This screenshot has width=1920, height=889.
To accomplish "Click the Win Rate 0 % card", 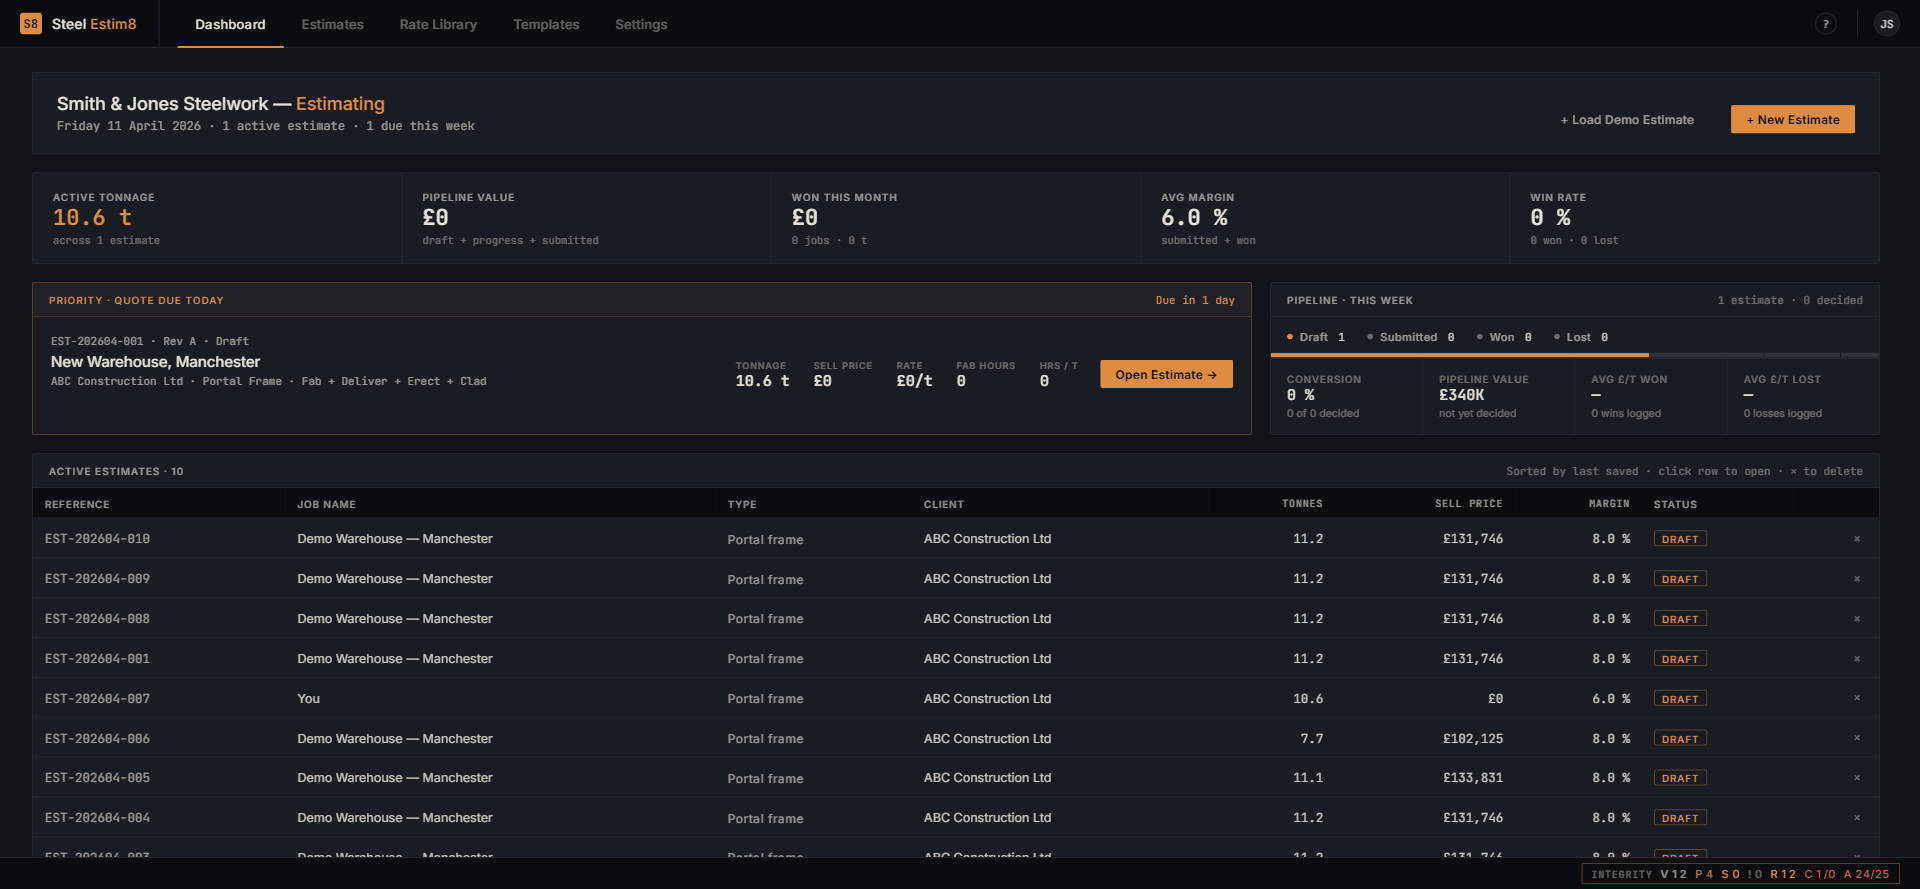I will point(1694,218).
